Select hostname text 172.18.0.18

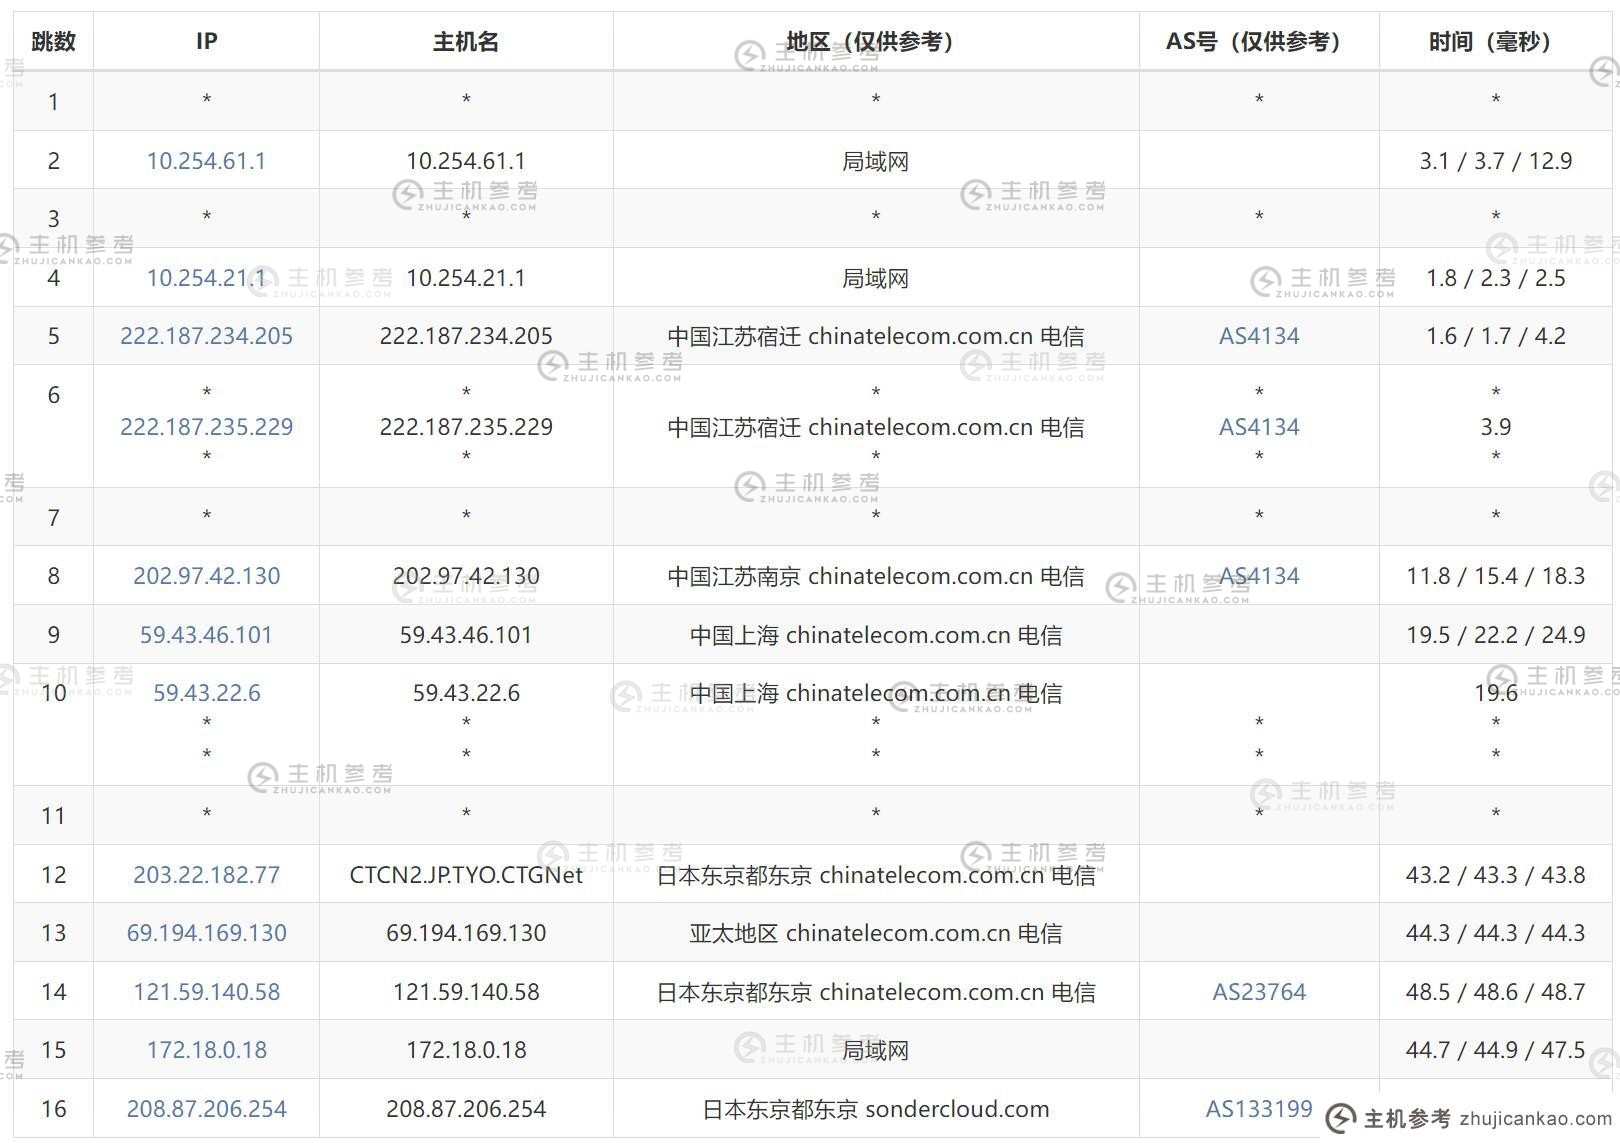(466, 1050)
